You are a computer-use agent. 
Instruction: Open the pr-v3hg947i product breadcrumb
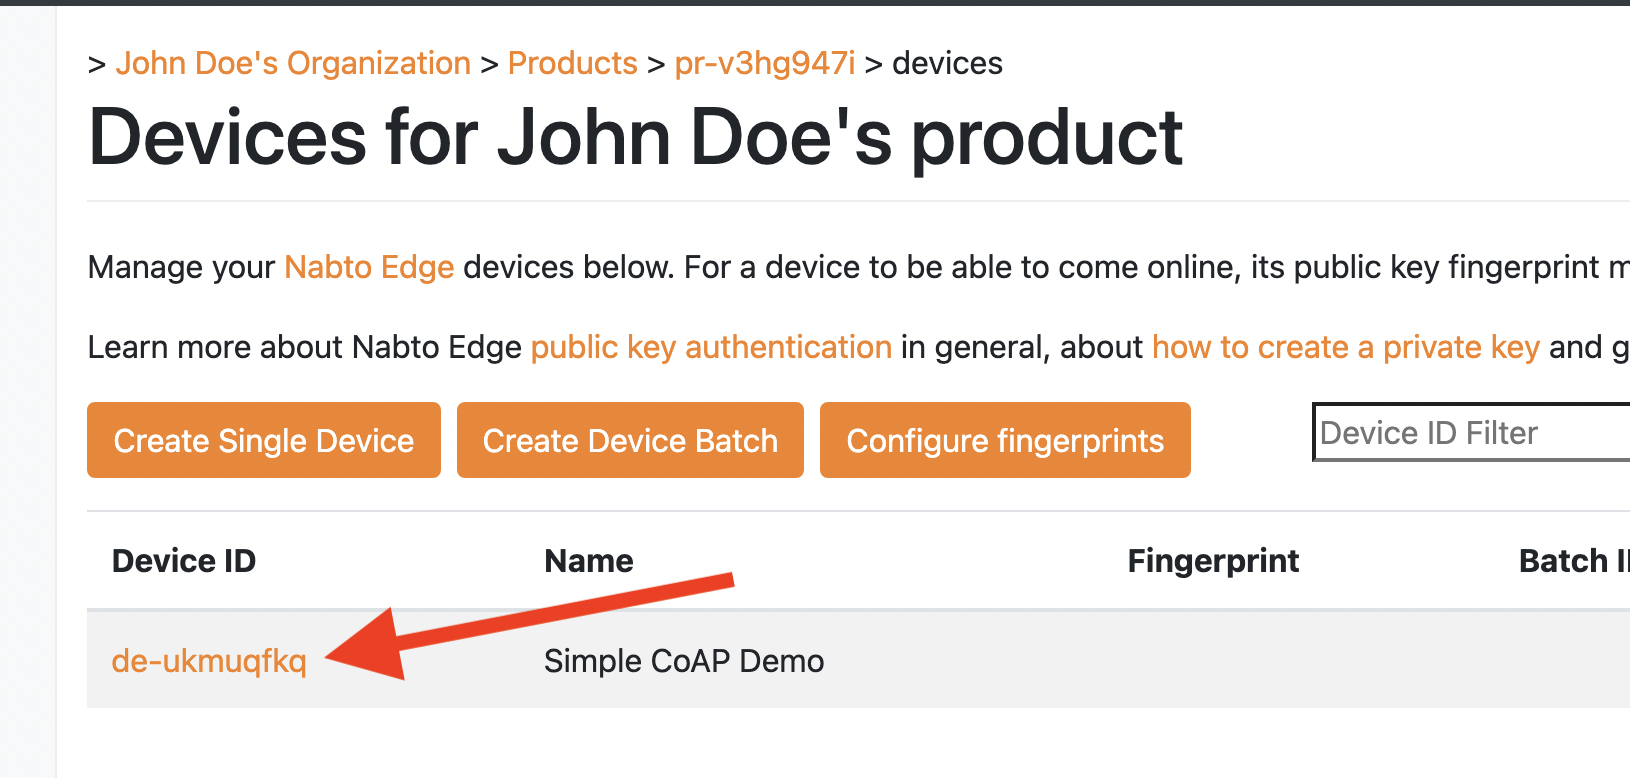[764, 63]
